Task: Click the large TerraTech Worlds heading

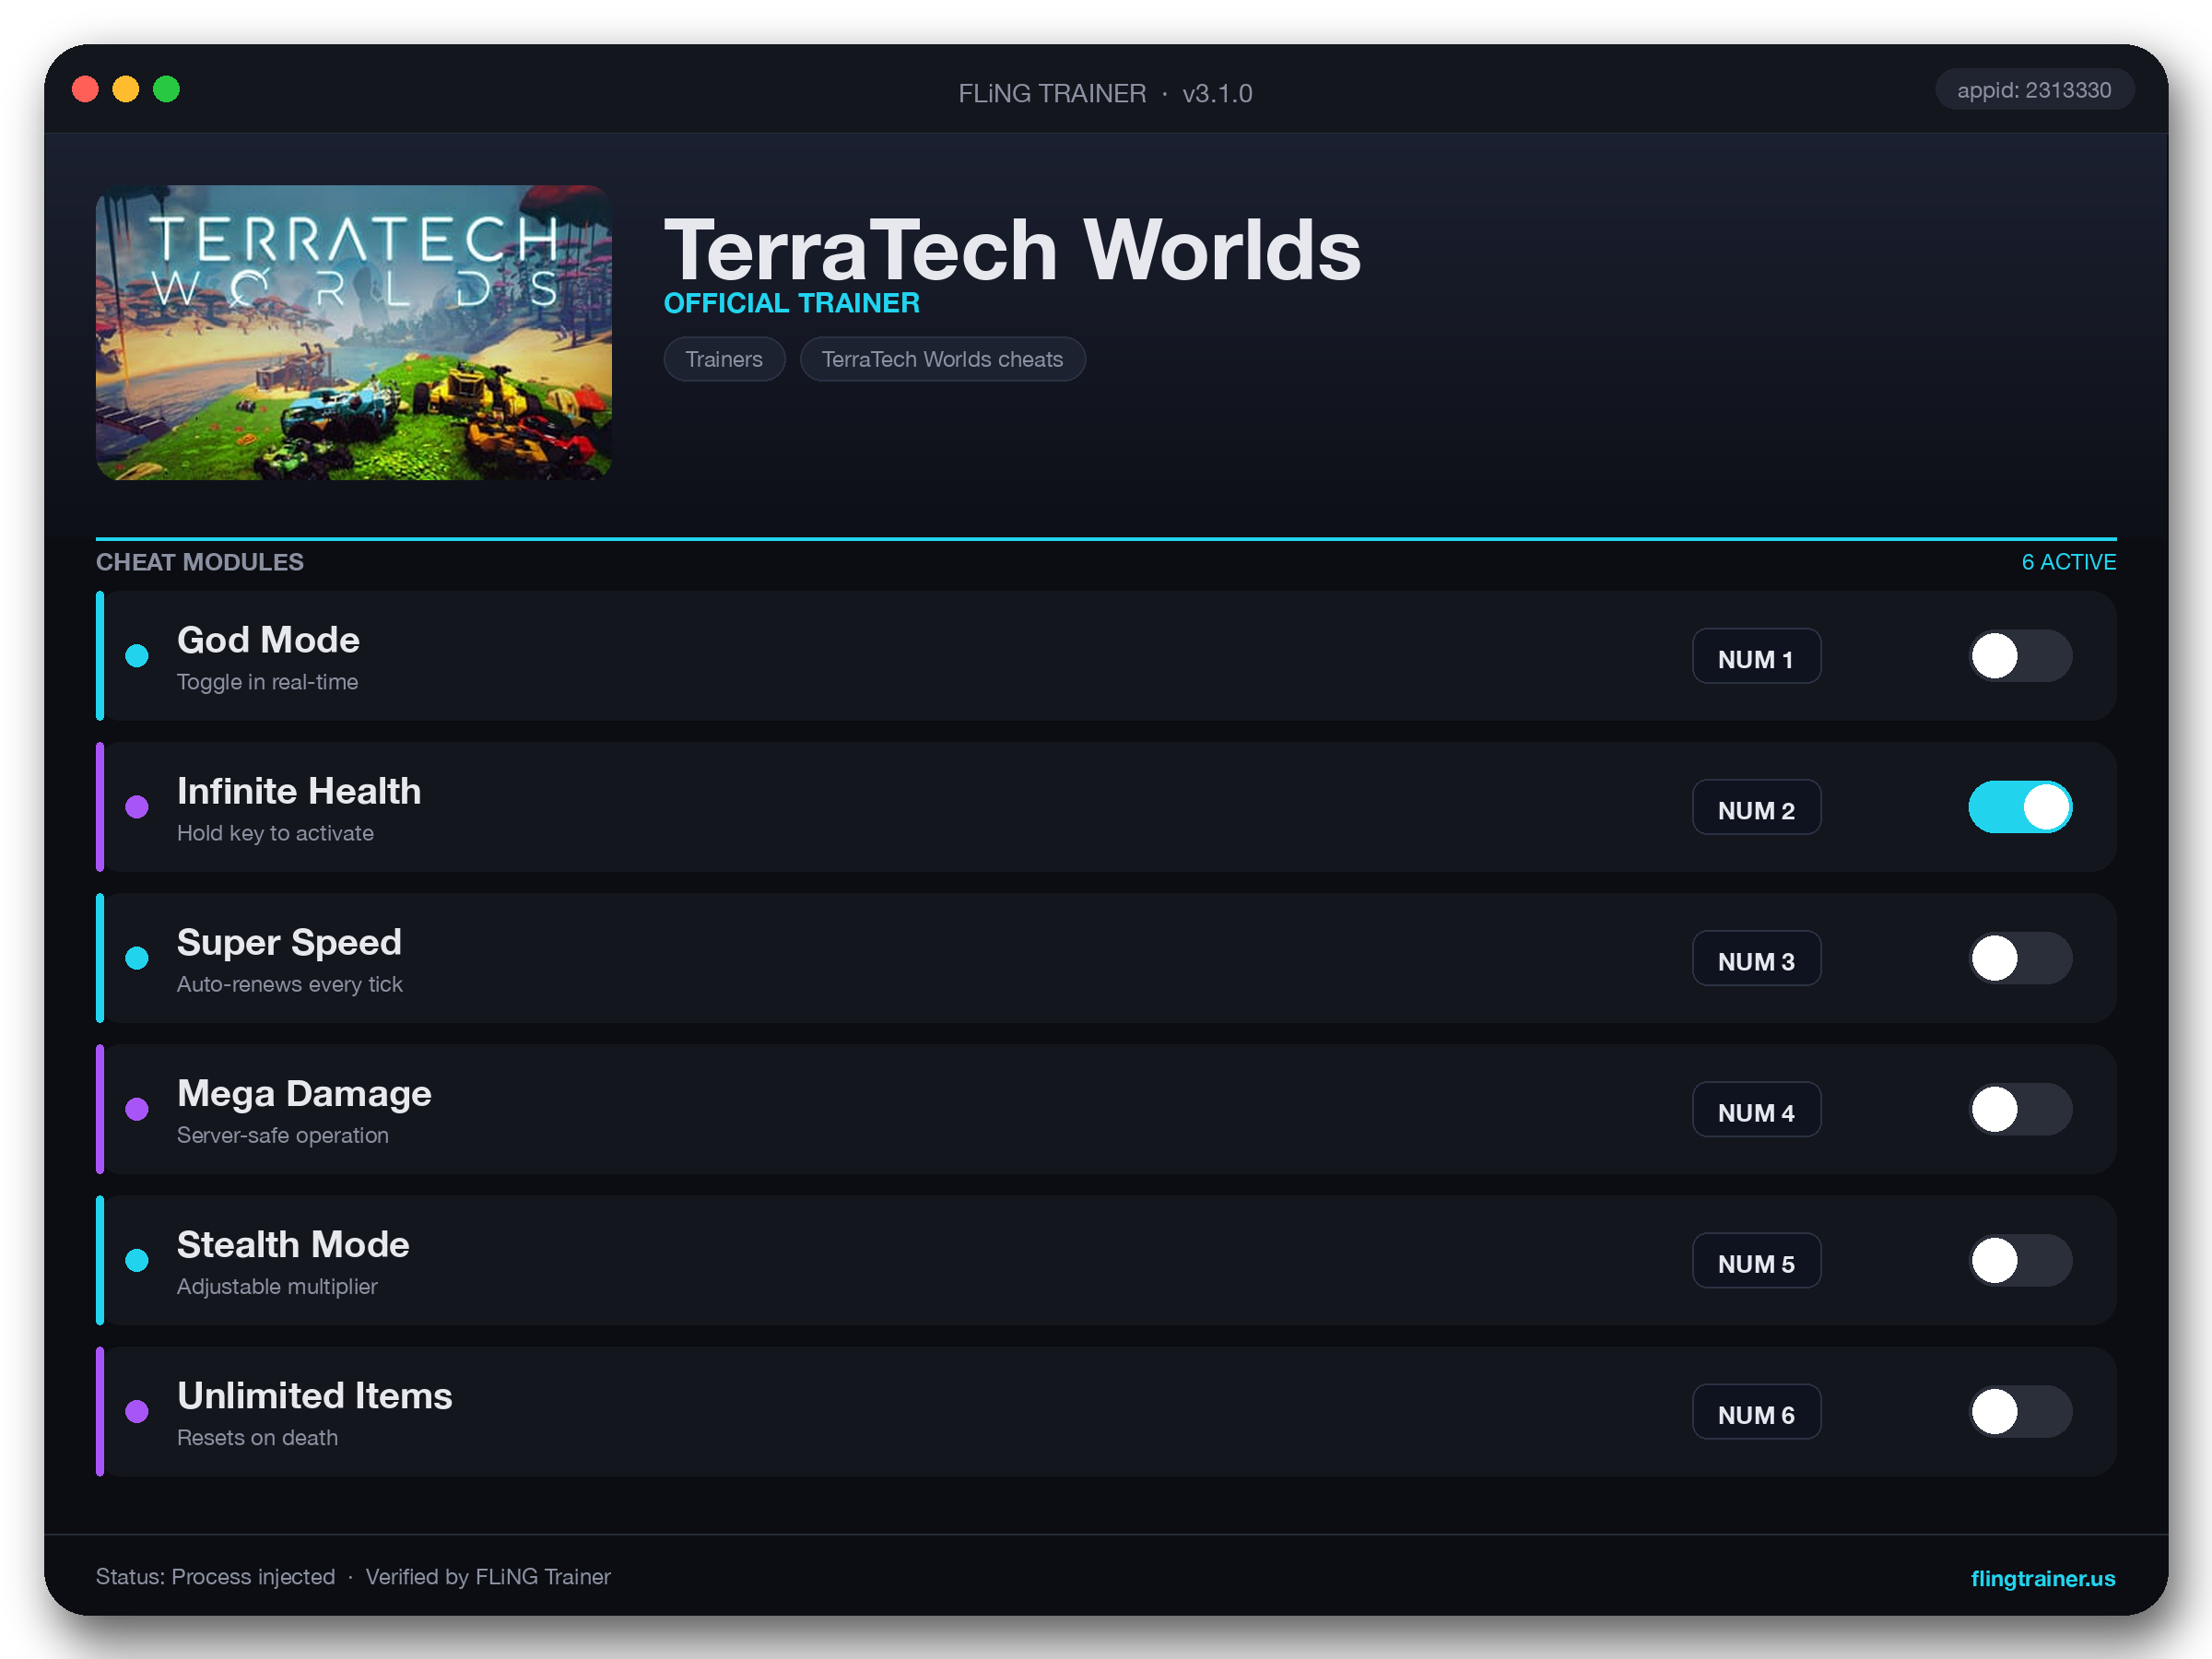Action: tap(1012, 250)
